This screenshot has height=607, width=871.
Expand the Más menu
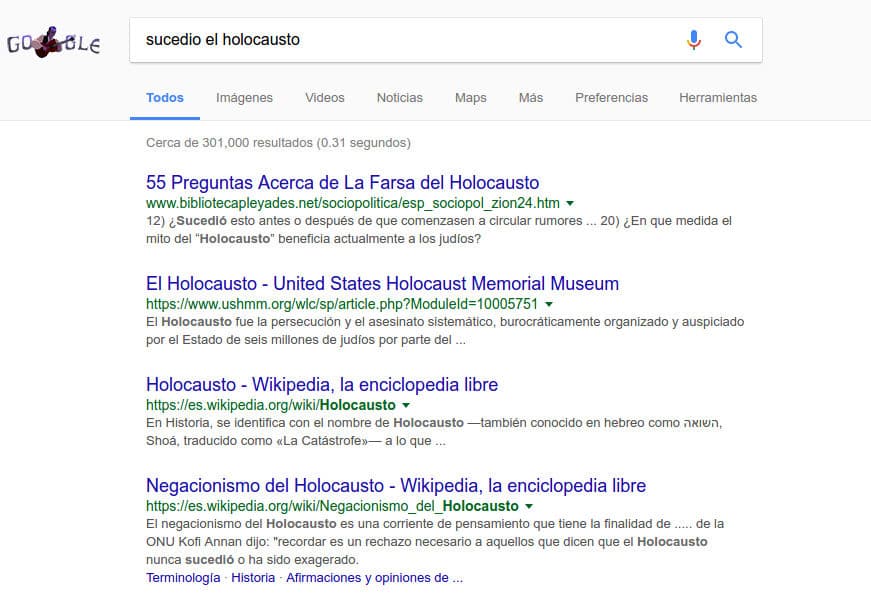pyautogui.click(x=530, y=98)
